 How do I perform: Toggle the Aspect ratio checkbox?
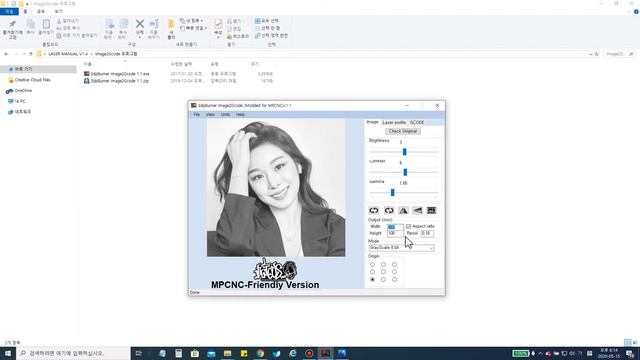409,226
